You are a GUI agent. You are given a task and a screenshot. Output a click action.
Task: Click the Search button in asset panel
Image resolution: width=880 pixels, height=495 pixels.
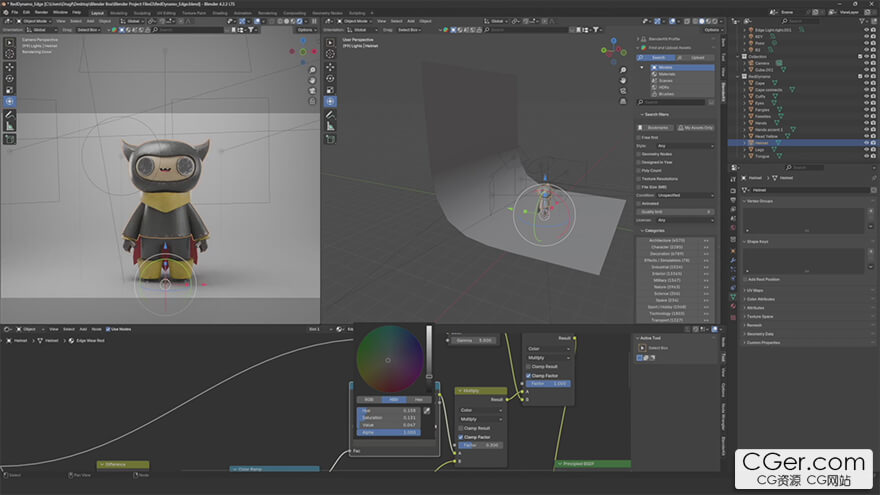coord(656,58)
